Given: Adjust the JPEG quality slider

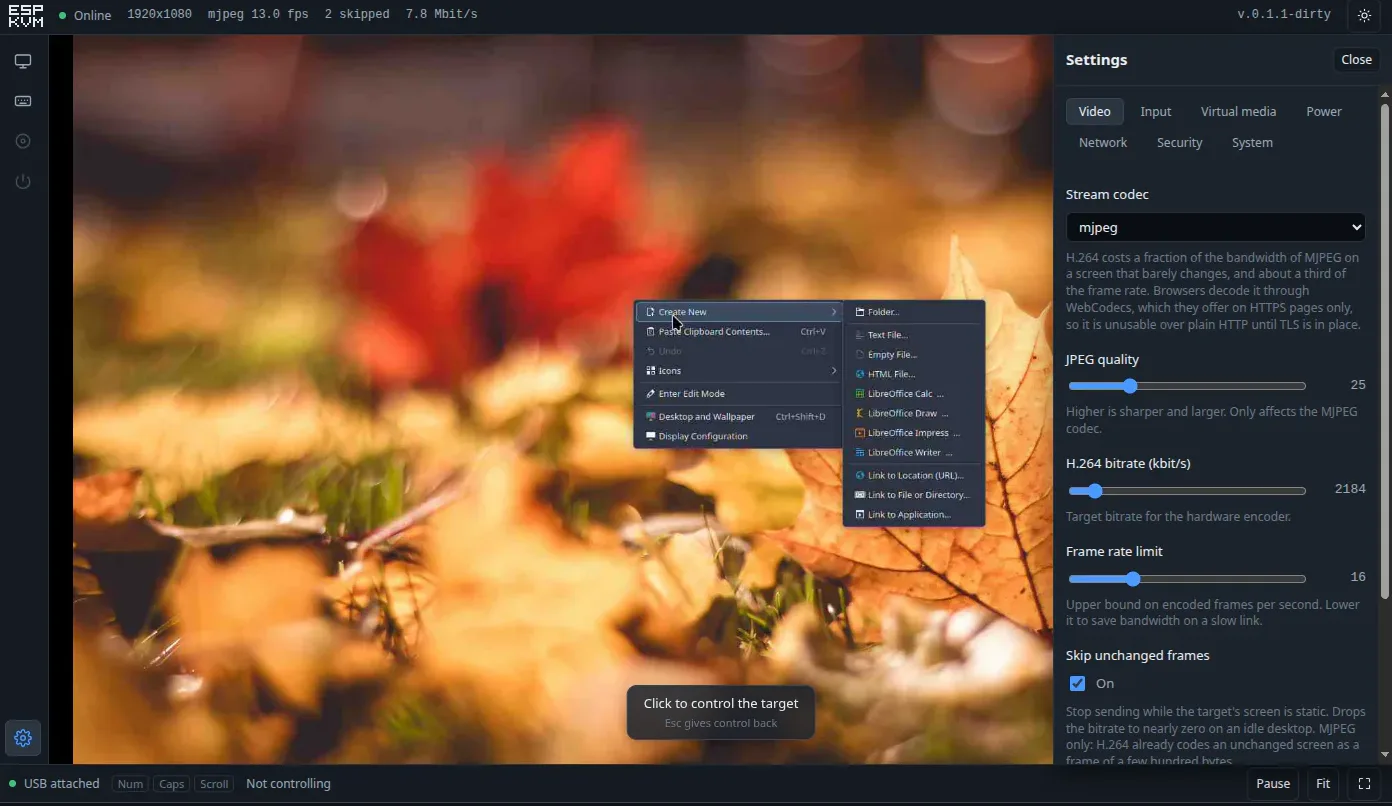Looking at the screenshot, I should pyautogui.click(x=1186, y=386).
